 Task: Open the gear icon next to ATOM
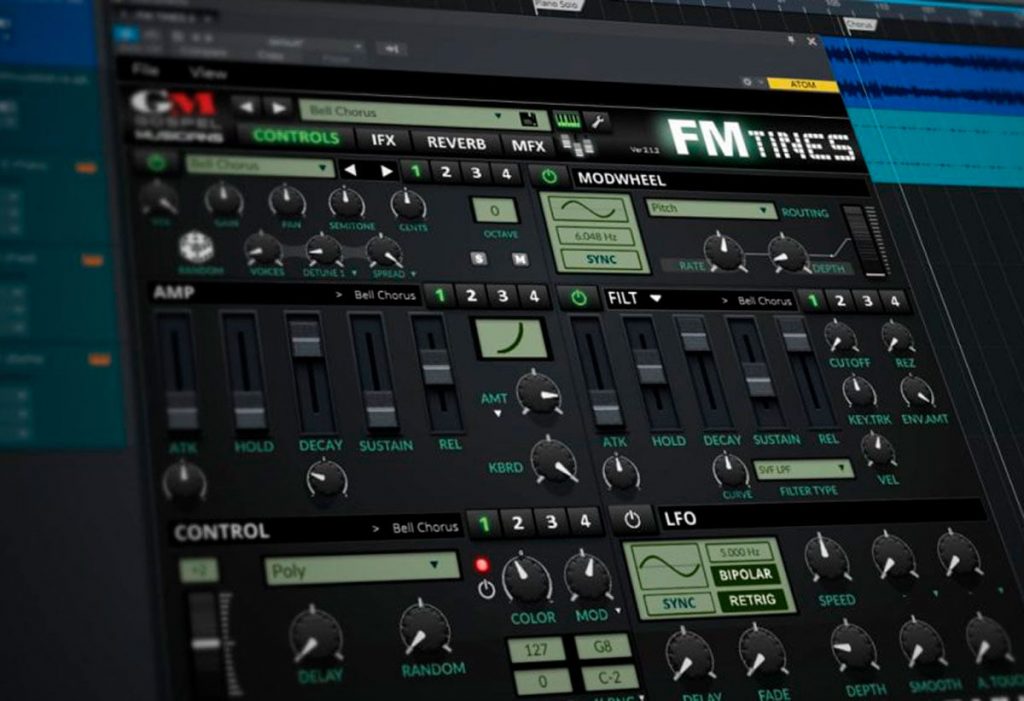(x=747, y=82)
